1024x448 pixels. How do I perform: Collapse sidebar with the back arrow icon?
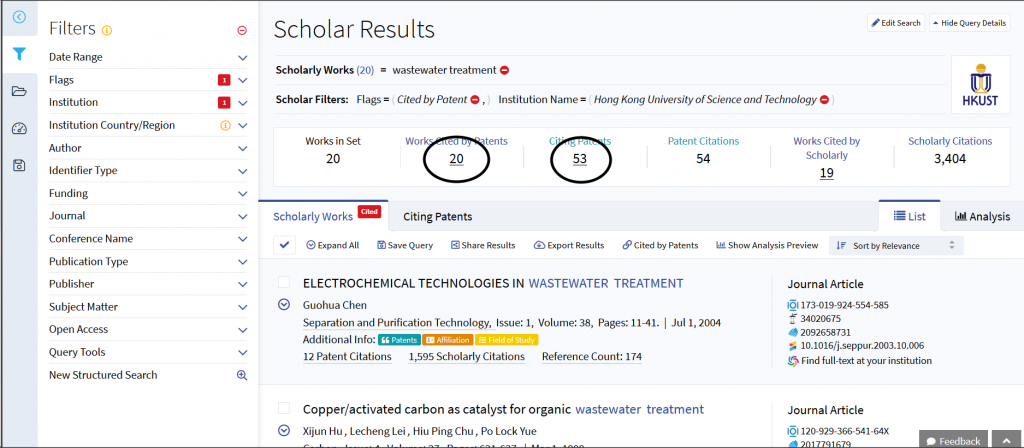19,17
